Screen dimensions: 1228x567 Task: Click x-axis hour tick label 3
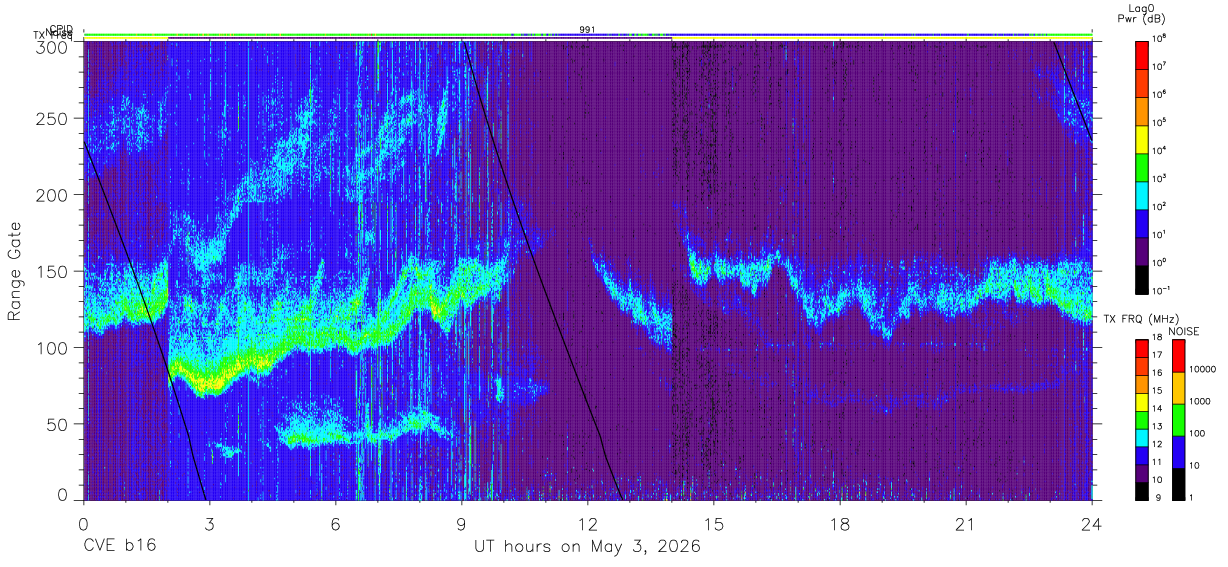(208, 524)
